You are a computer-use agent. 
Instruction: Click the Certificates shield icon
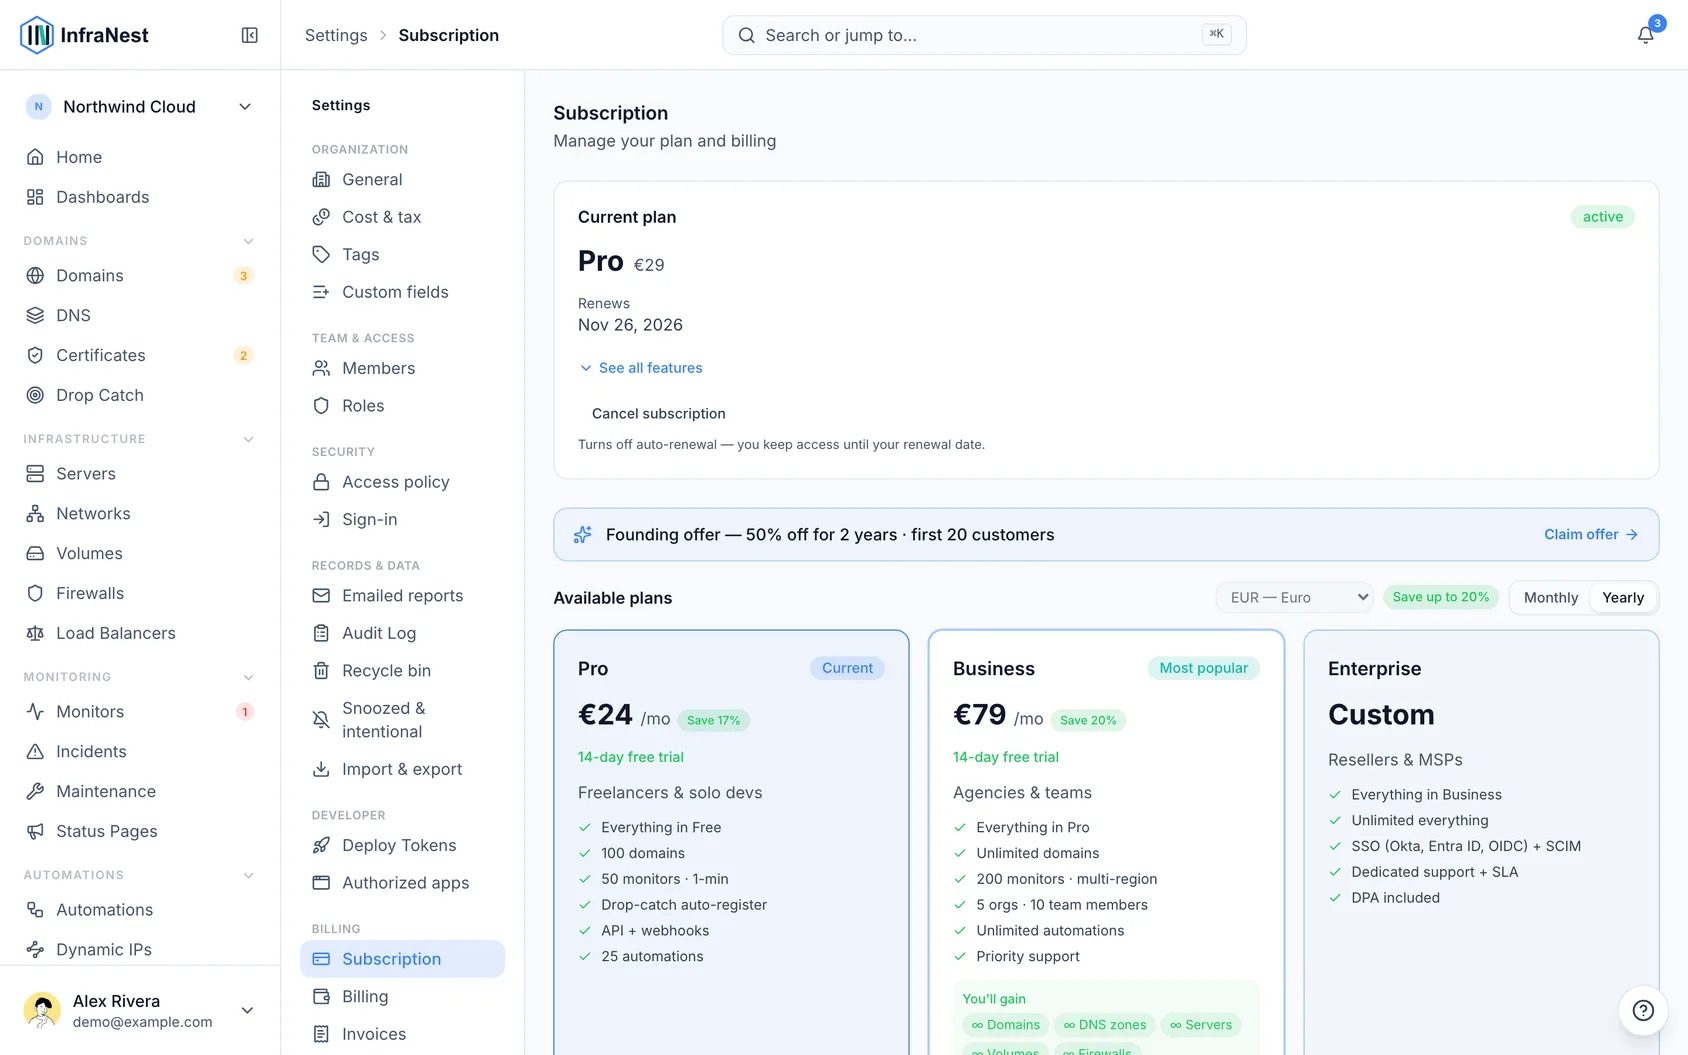point(35,355)
